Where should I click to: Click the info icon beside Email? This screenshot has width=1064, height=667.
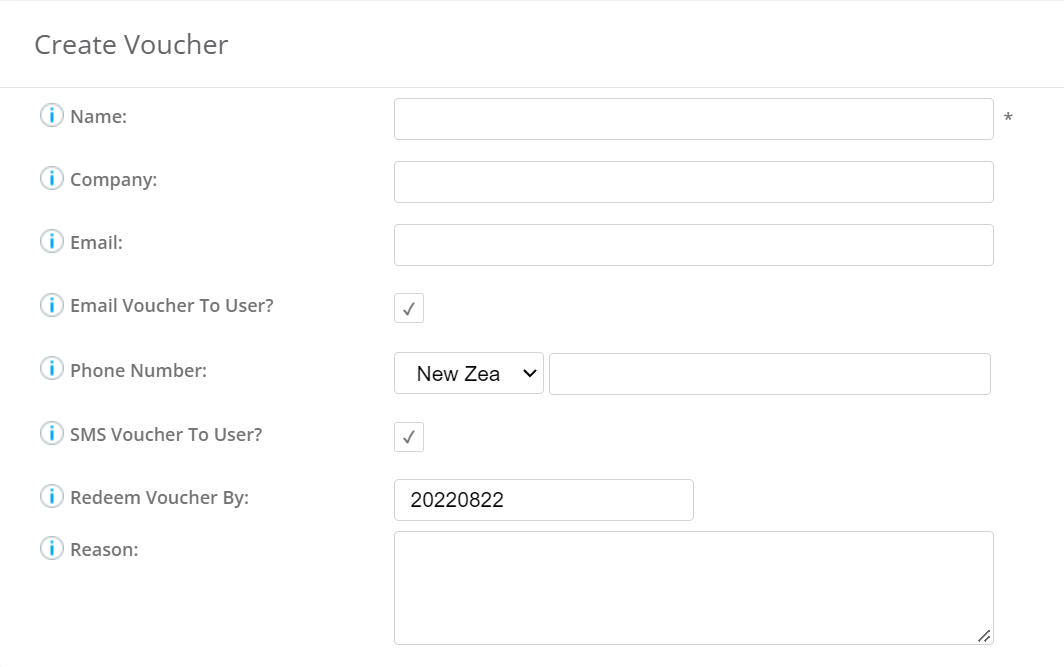coord(51,241)
